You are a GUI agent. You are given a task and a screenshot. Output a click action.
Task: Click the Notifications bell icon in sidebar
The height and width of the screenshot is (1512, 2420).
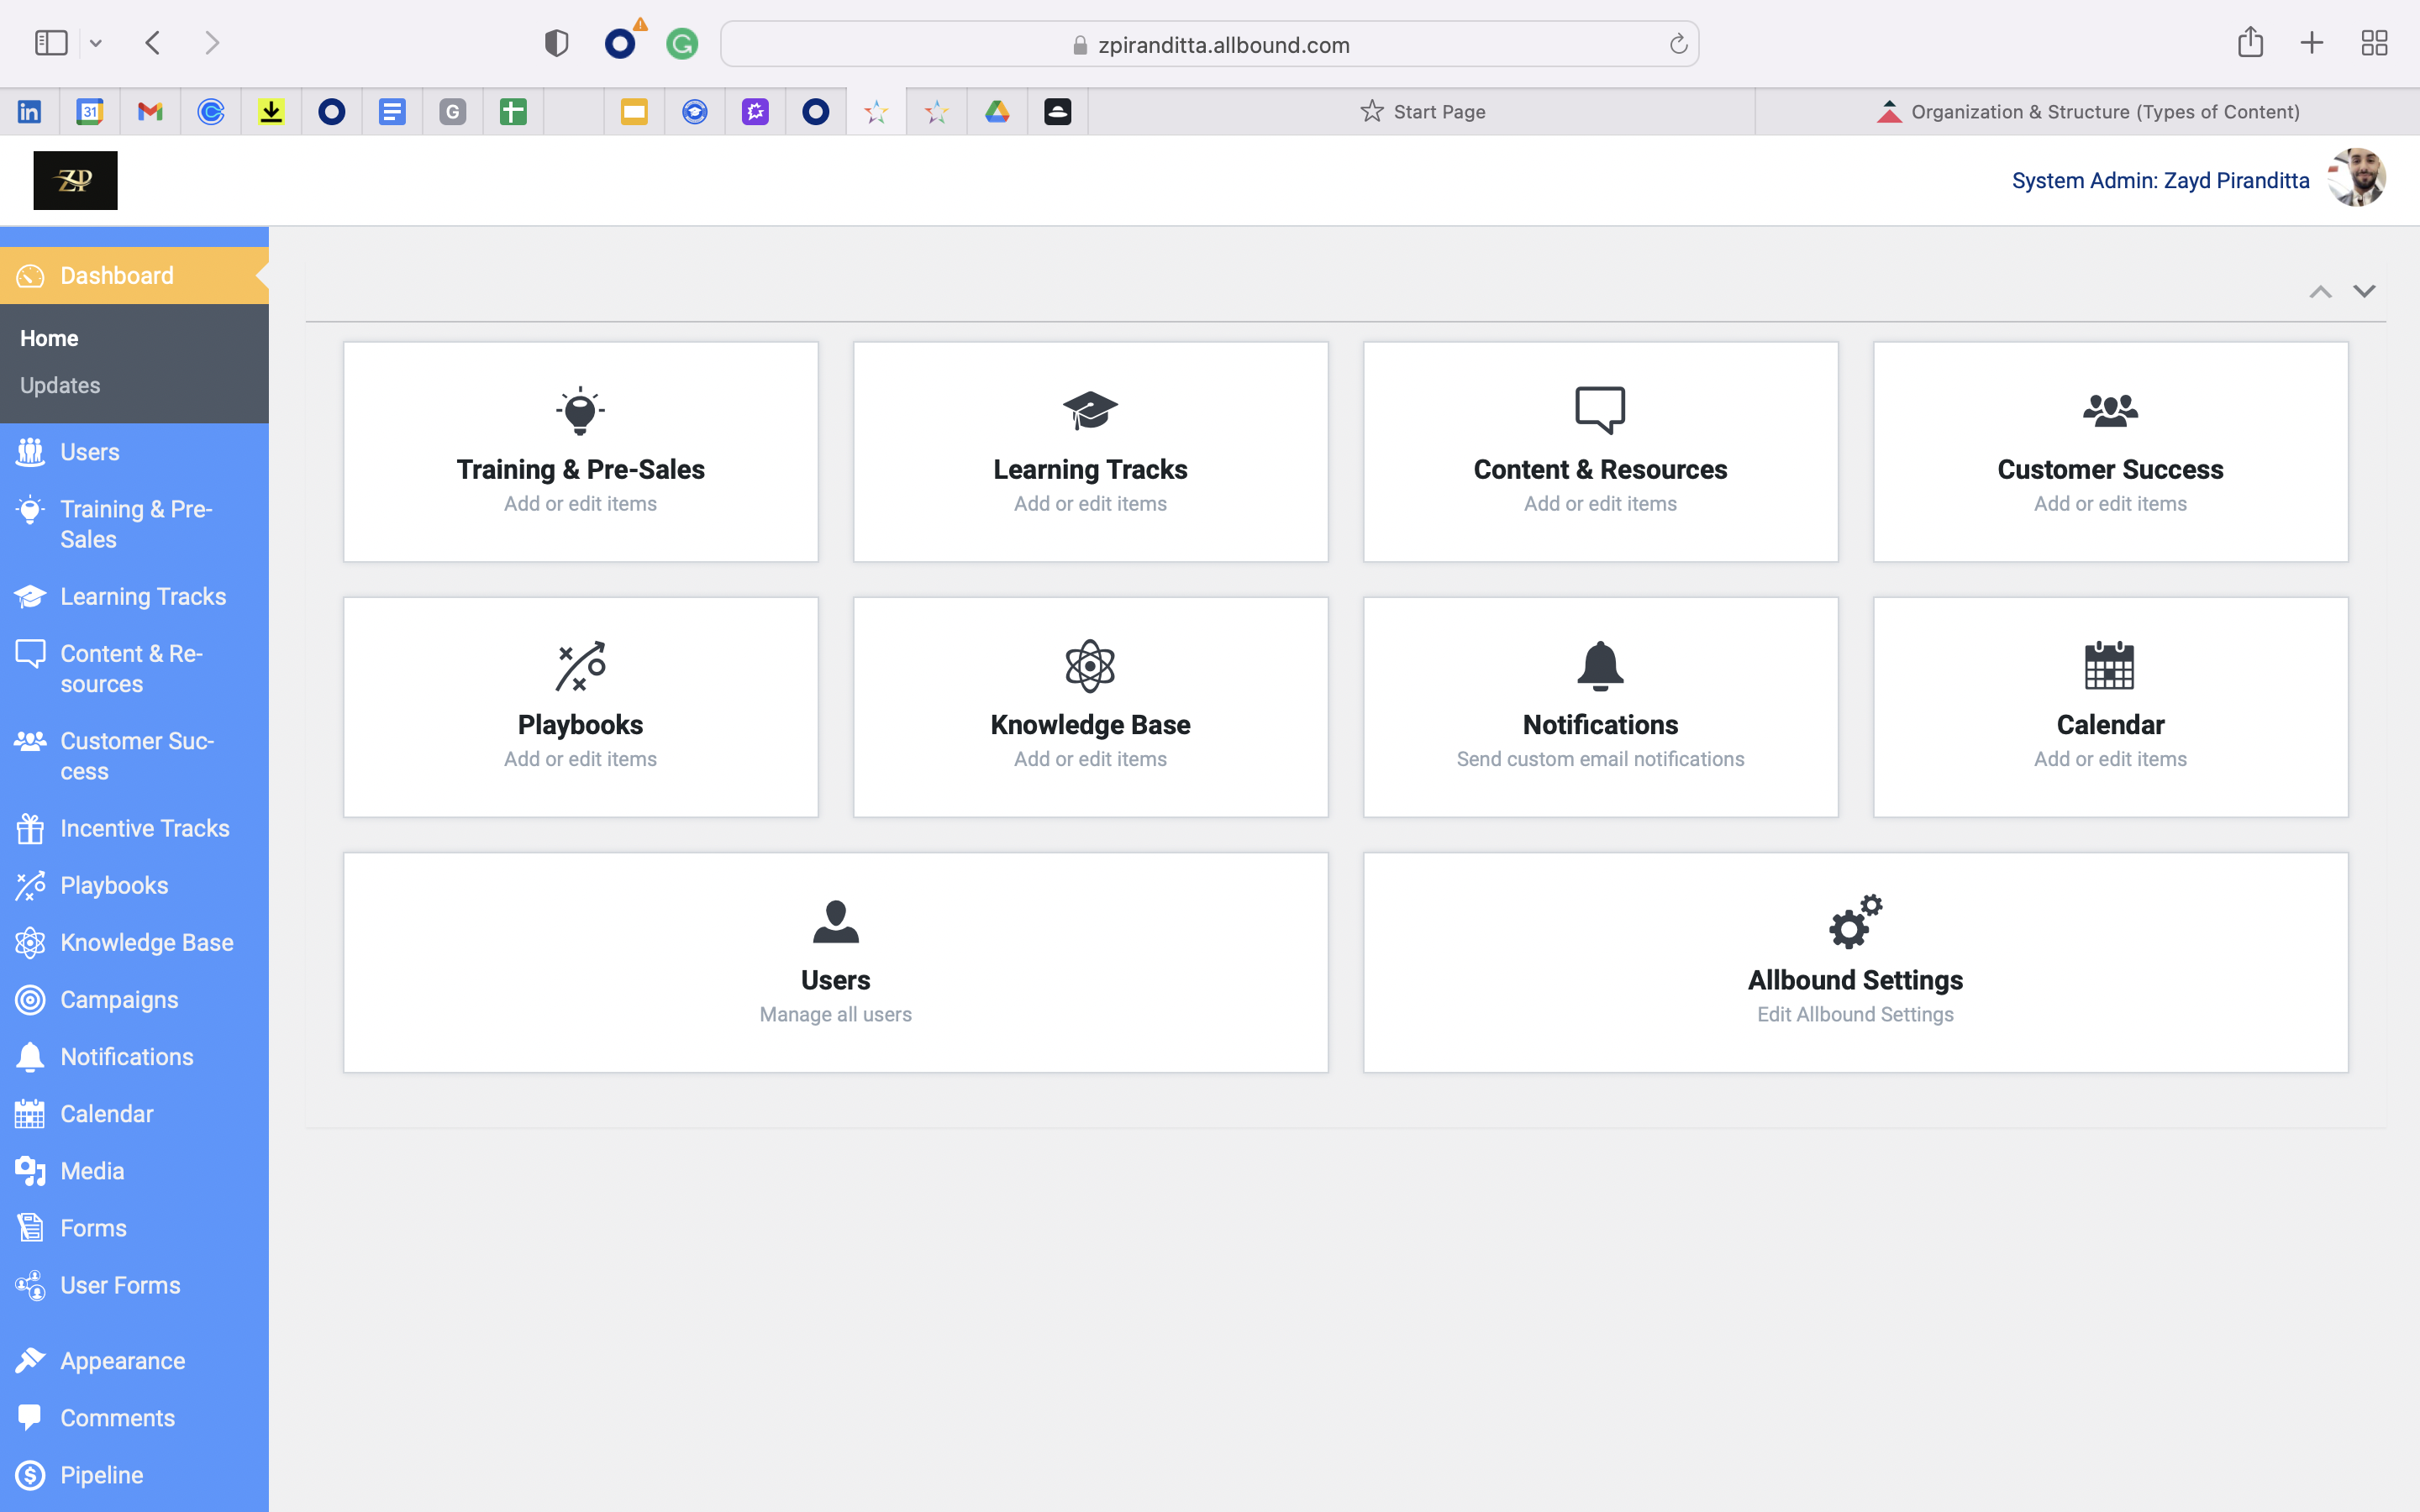[x=30, y=1057]
